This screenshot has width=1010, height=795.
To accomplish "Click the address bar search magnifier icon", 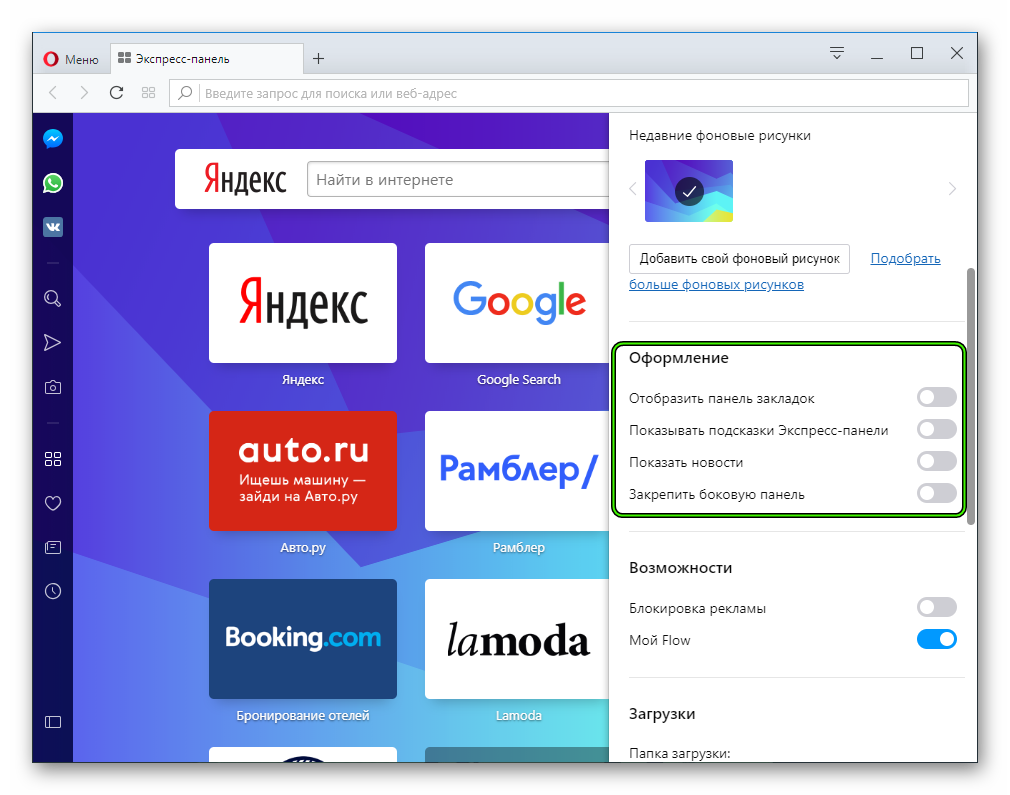I will 185,93.
